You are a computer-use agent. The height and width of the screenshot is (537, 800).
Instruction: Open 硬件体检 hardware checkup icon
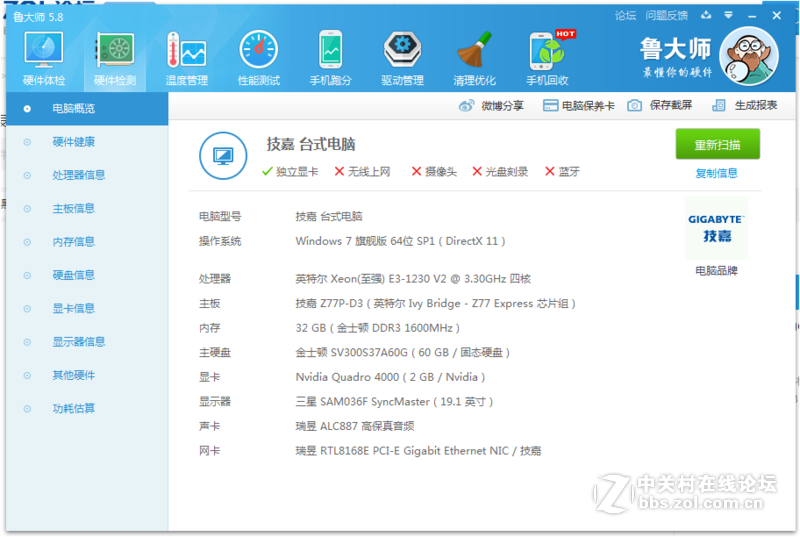44,58
